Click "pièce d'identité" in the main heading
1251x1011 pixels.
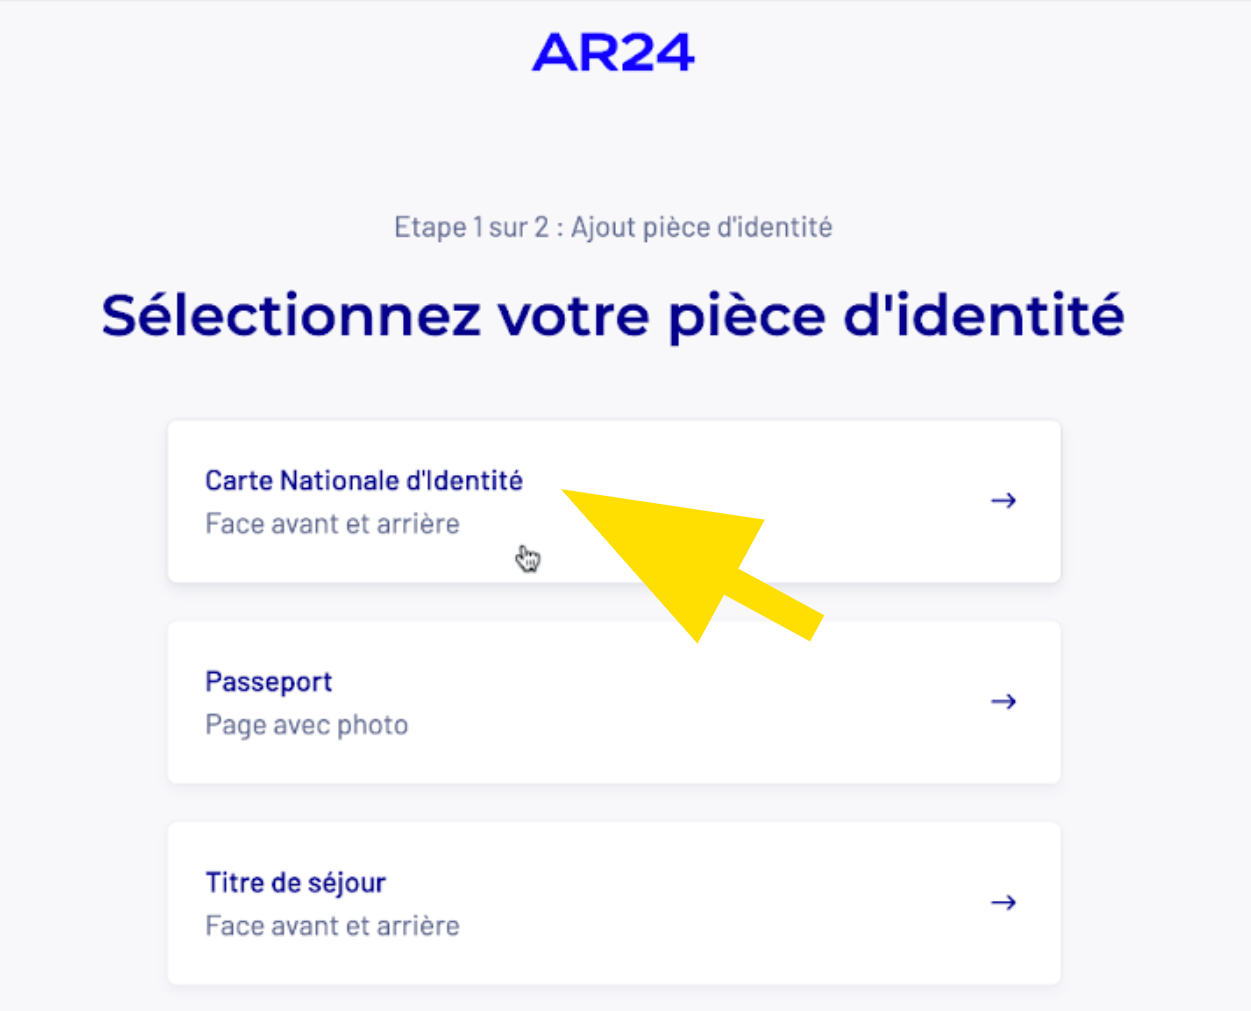click(x=896, y=316)
